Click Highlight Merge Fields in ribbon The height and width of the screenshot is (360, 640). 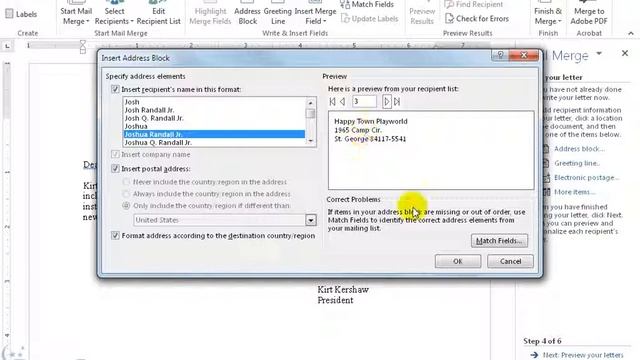[210, 16]
